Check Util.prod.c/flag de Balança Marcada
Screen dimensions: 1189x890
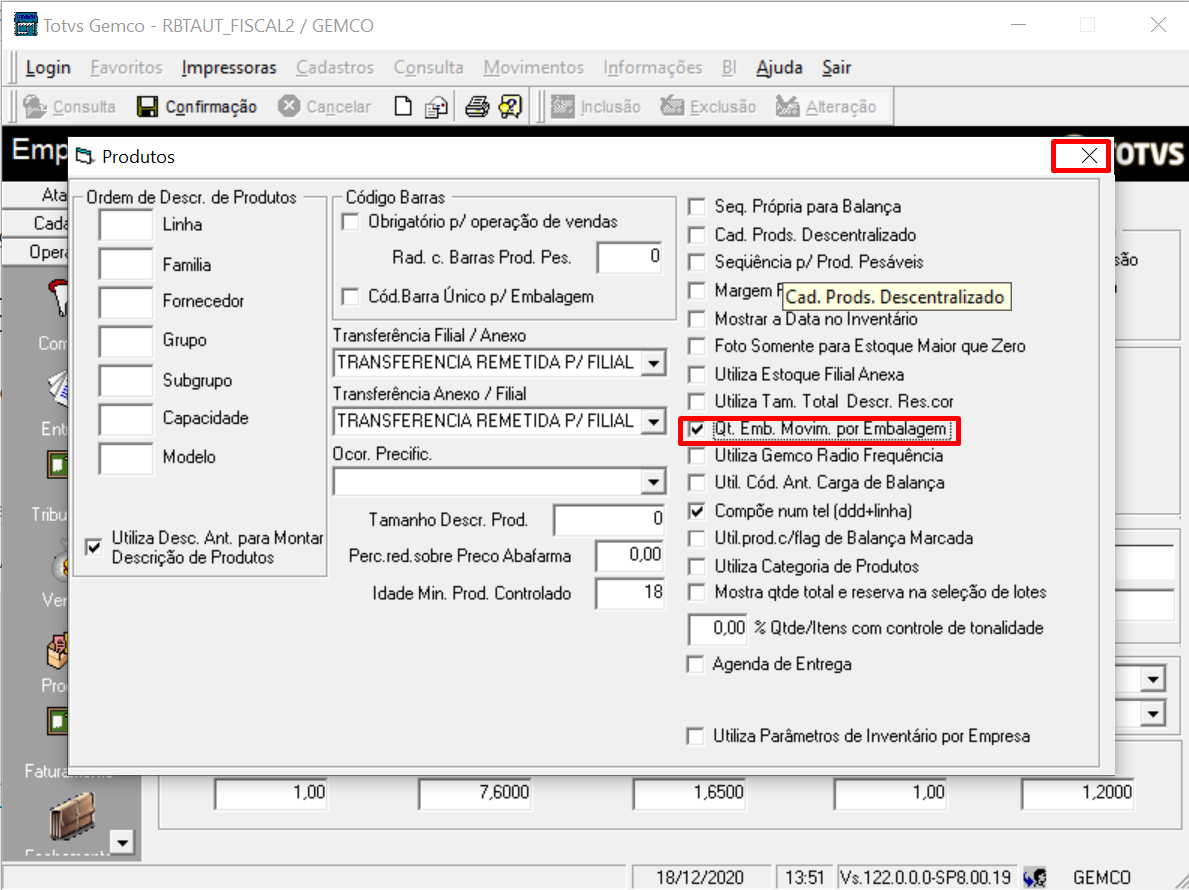pyautogui.click(x=696, y=538)
